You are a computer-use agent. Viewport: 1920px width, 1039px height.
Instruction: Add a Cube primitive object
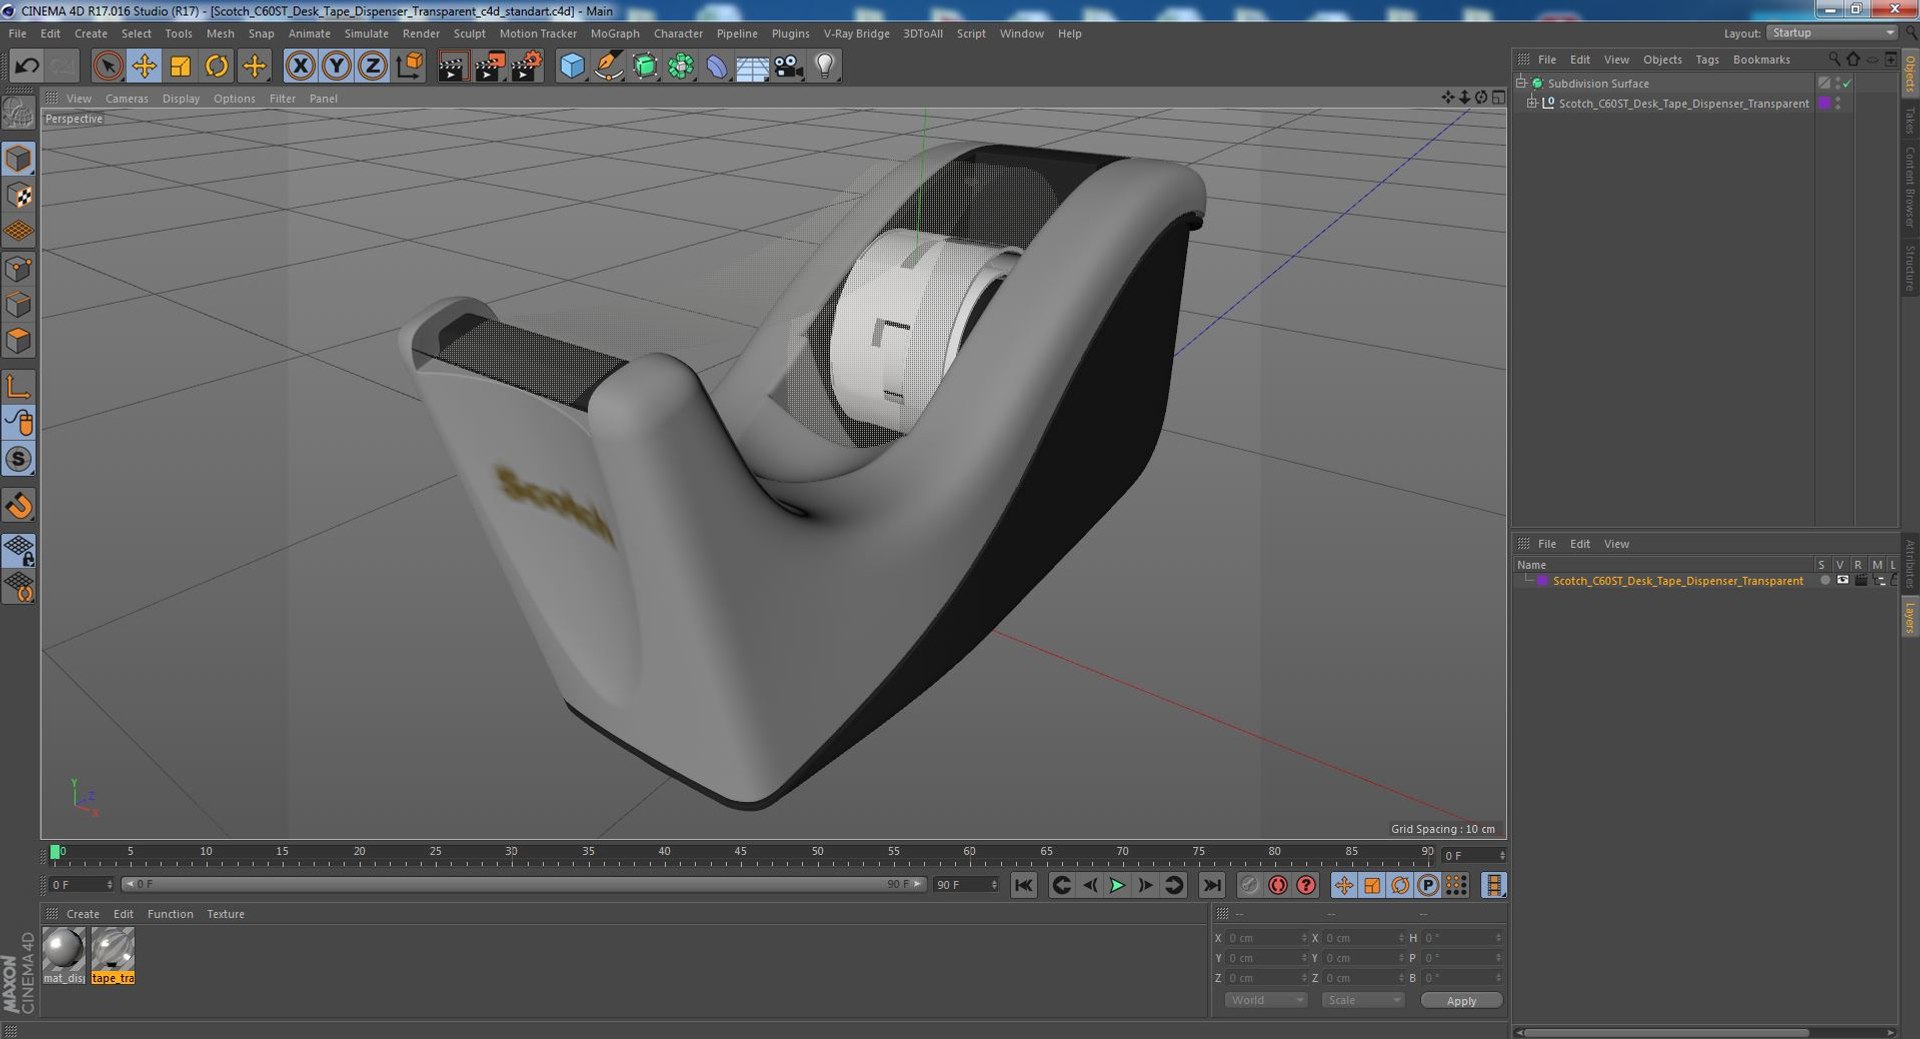click(x=572, y=66)
